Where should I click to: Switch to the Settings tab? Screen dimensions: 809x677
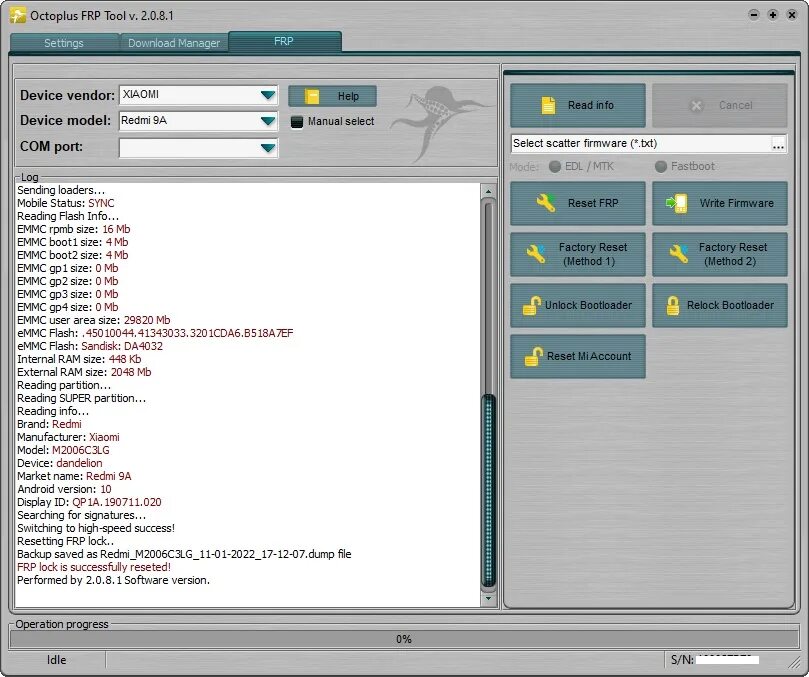click(64, 43)
